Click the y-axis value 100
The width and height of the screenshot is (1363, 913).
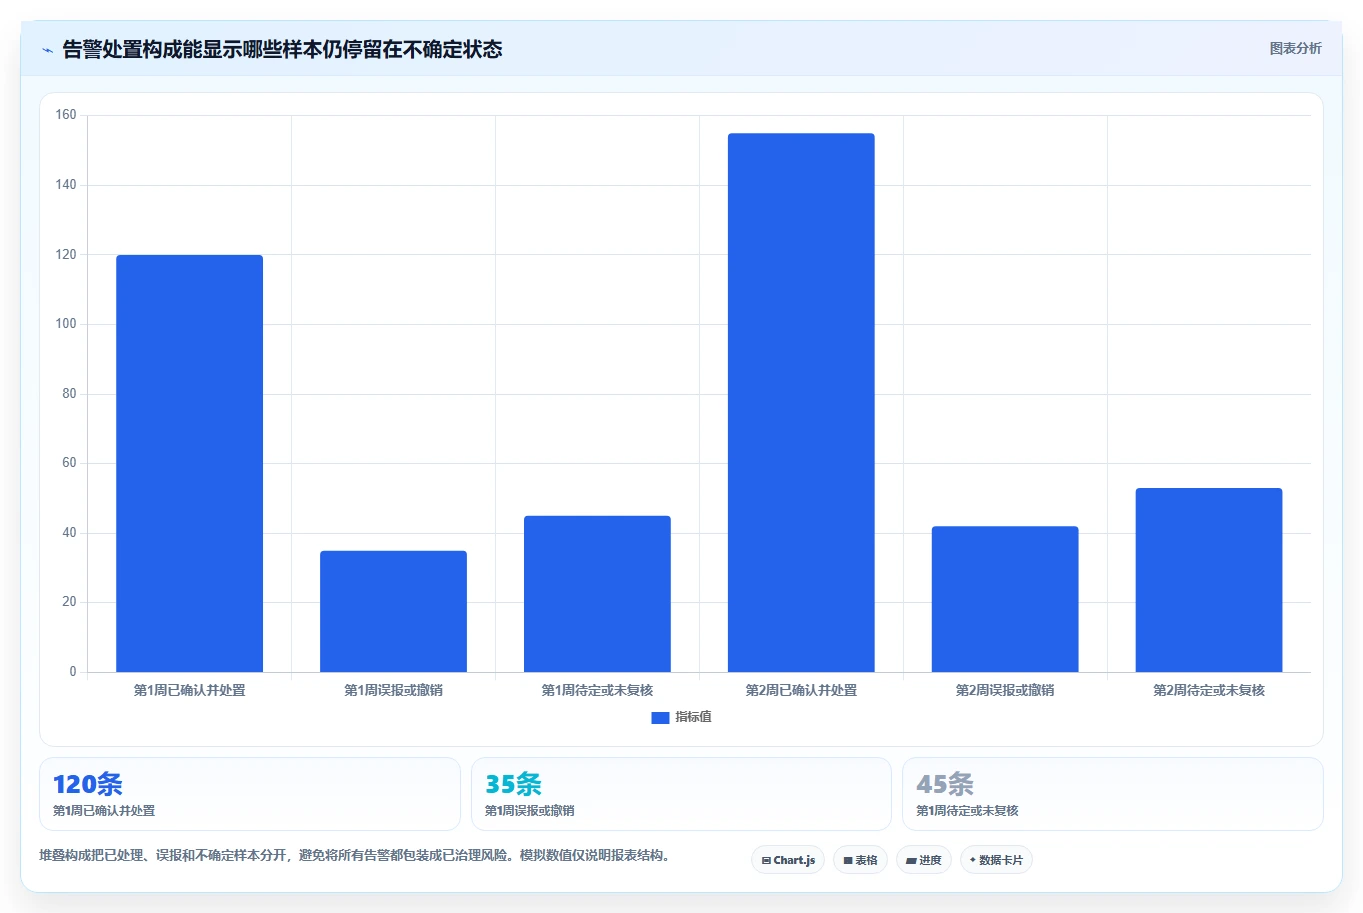(x=66, y=324)
